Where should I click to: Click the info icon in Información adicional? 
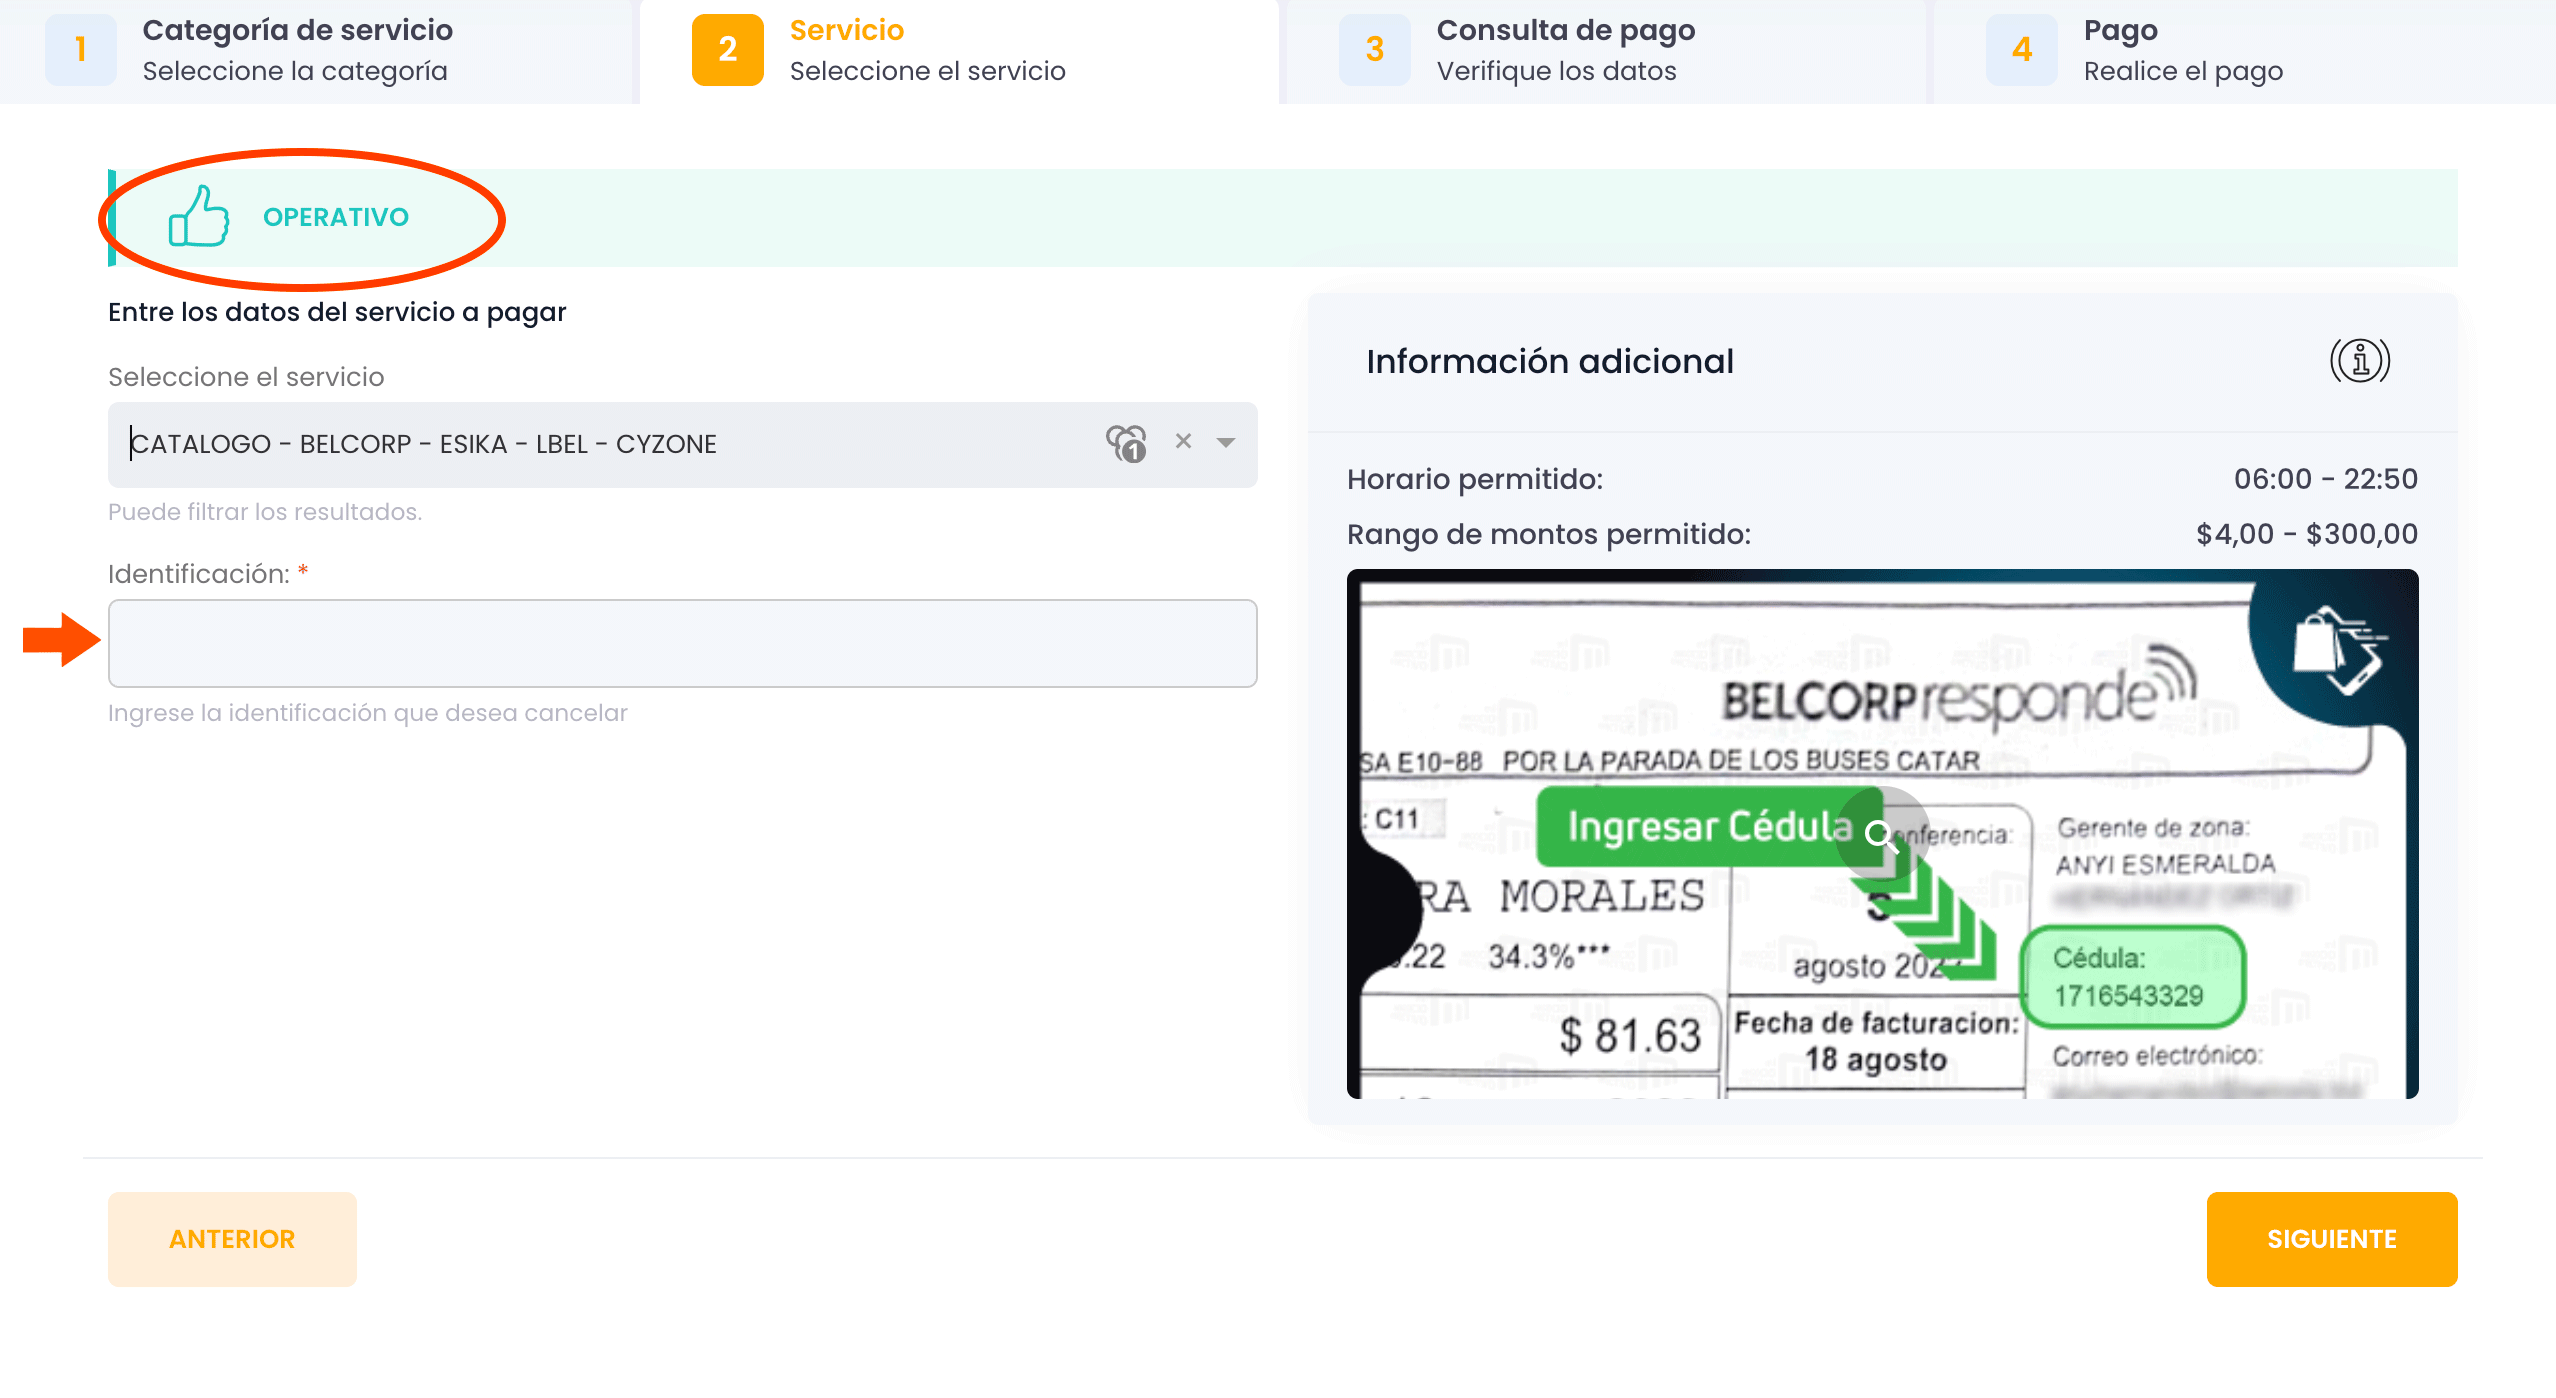[2360, 361]
